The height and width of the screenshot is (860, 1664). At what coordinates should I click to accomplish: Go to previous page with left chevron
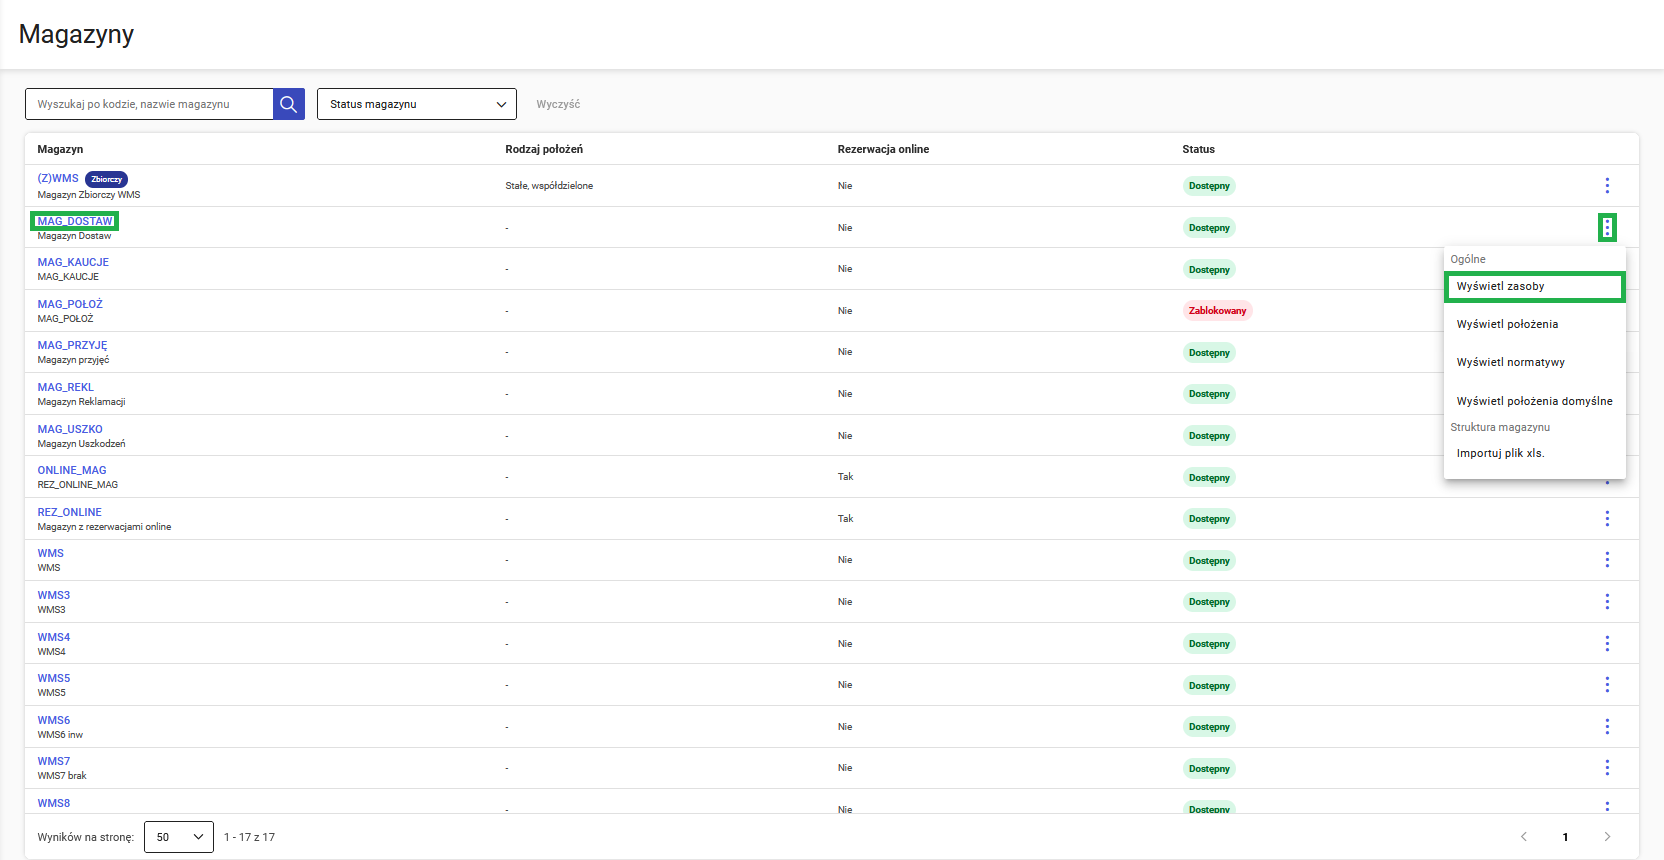click(x=1524, y=837)
